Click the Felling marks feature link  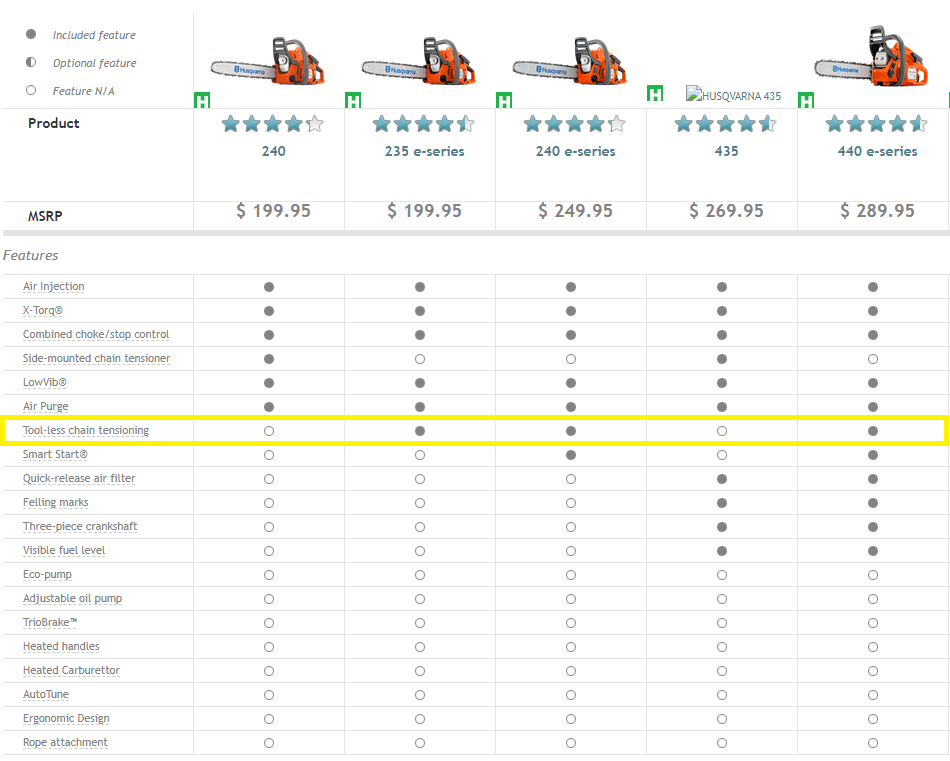pos(55,502)
